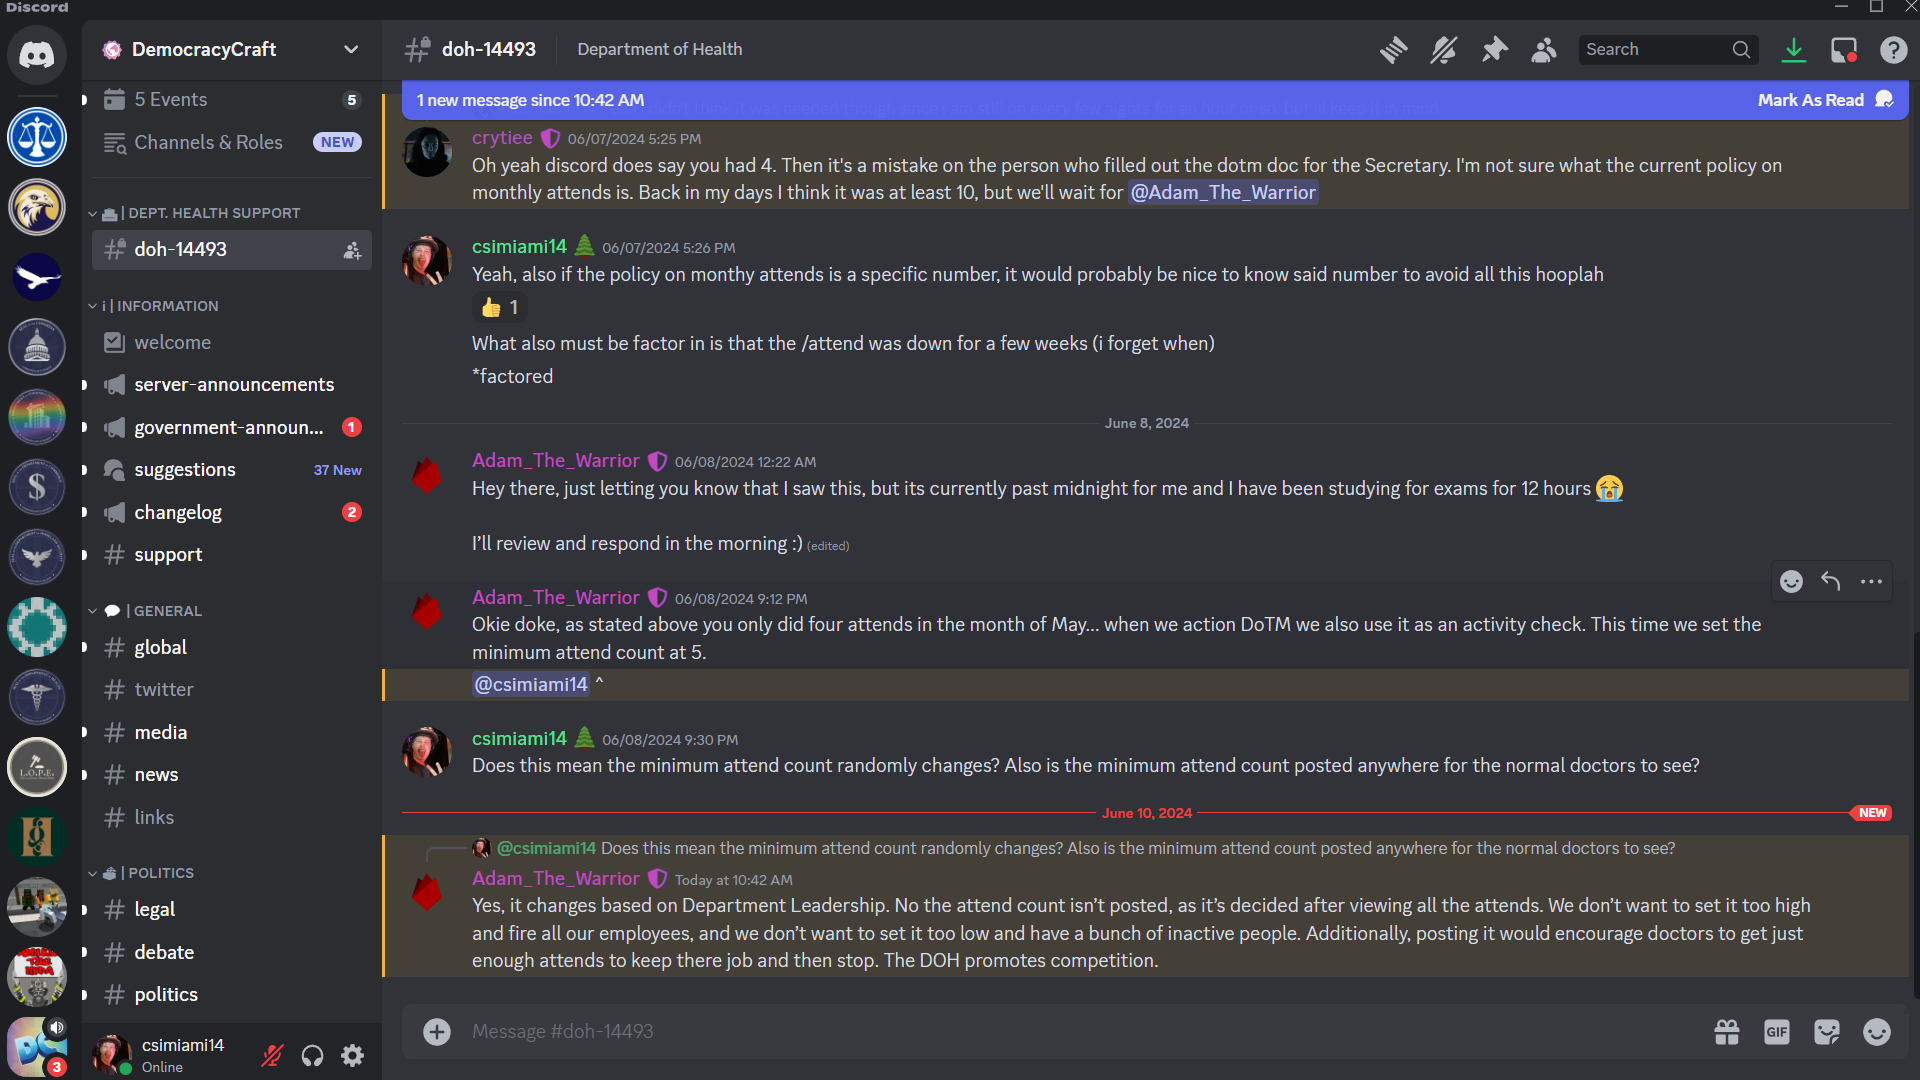1920x1080 pixels.
Task: Select the scales of justice server icon
Action: pos(37,137)
